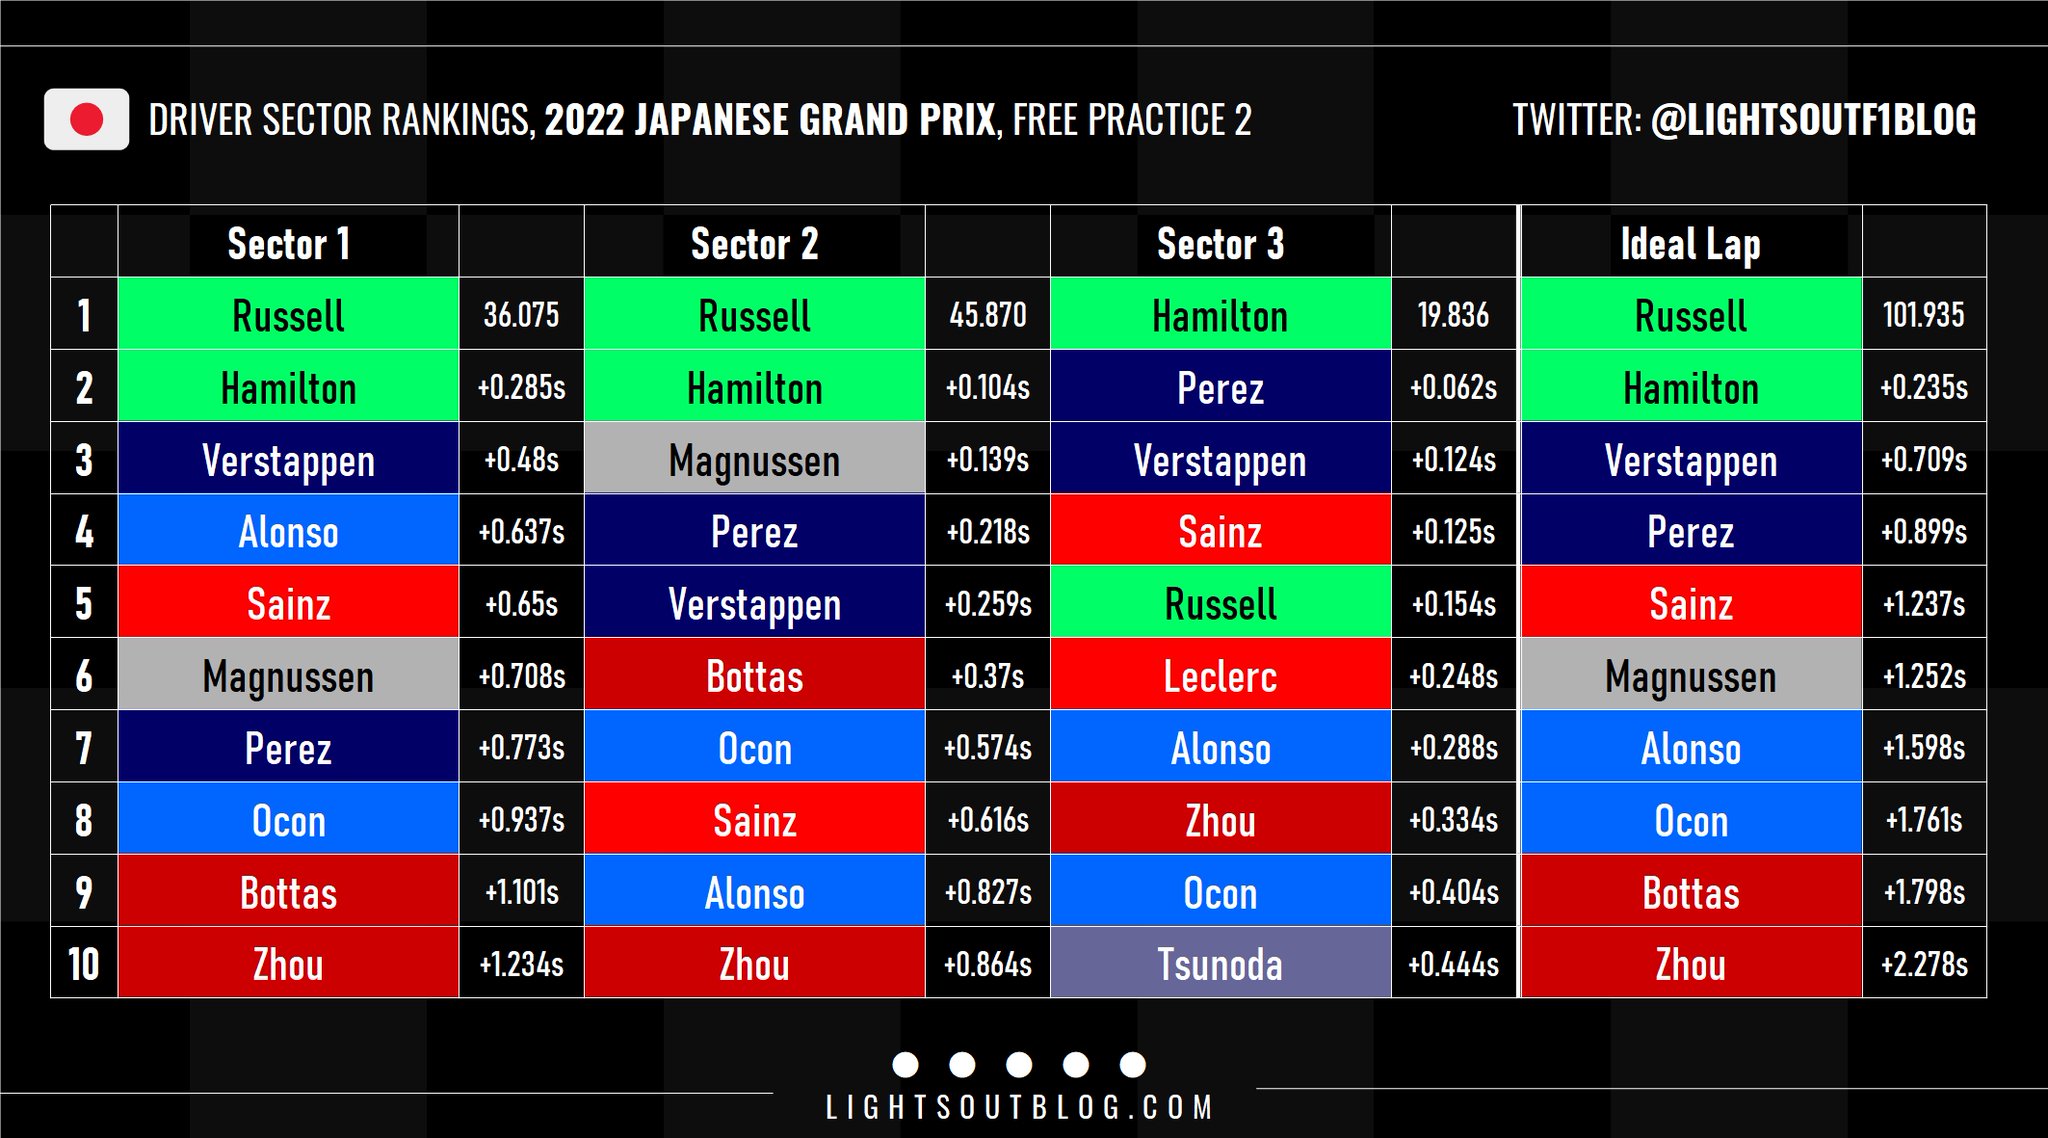Click the row number 10 cell

(x=84, y=964)
